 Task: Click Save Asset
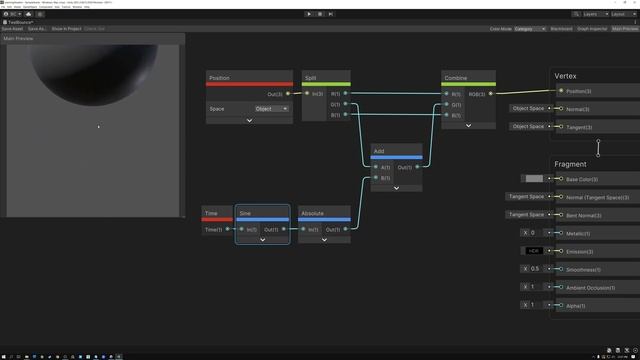[x=12, y=29]
